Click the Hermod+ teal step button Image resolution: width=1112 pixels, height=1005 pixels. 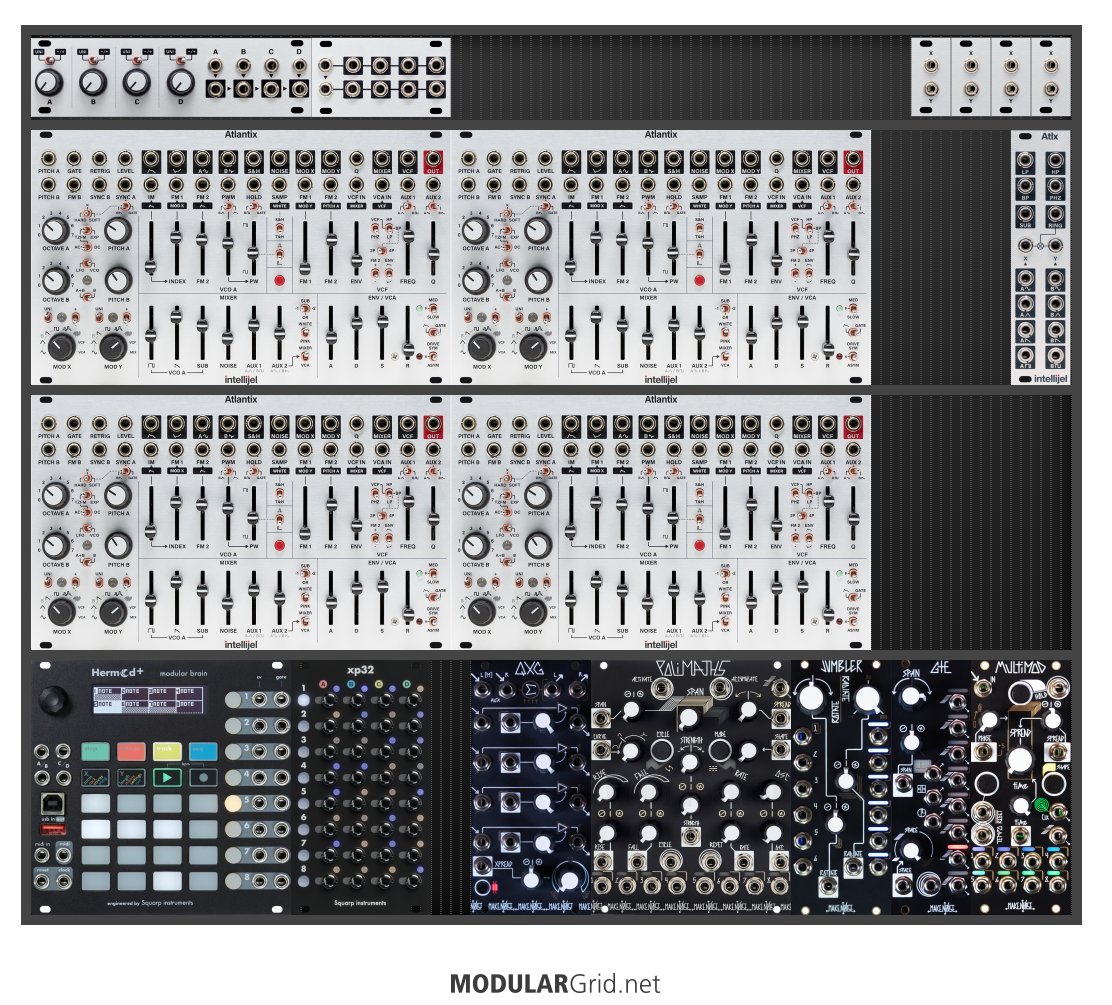(x=95, y=752)
